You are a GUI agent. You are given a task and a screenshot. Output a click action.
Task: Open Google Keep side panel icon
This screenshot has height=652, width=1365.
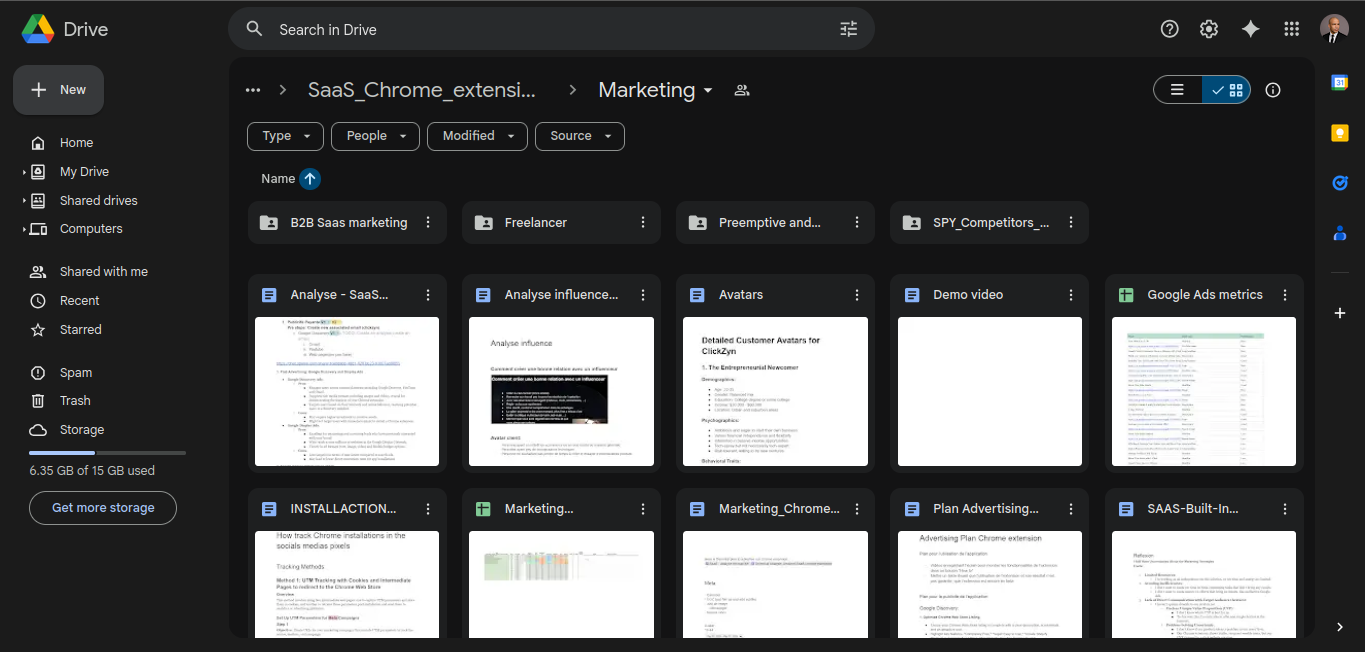(x=1339, y=133)
